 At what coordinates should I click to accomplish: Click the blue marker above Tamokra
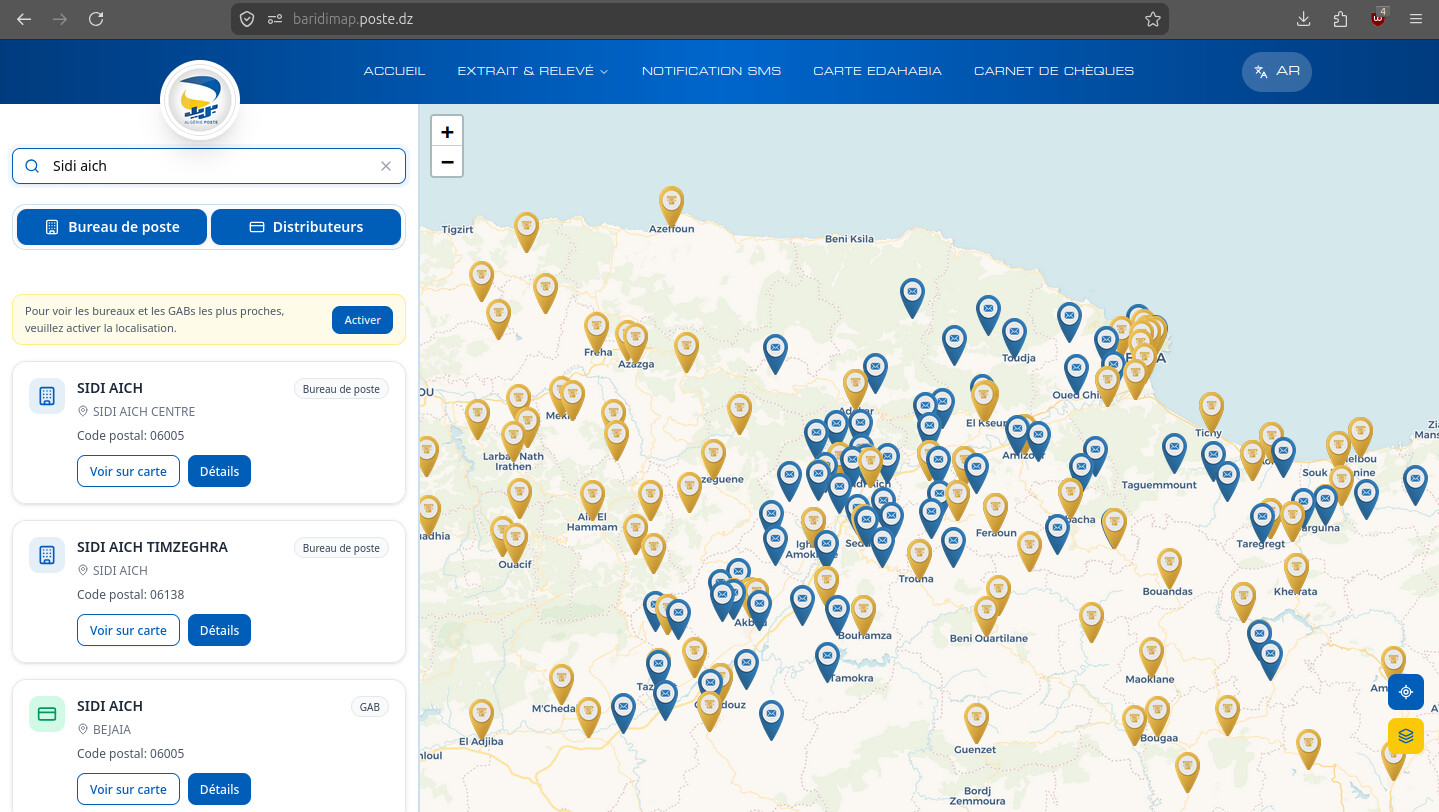point(827,661)
